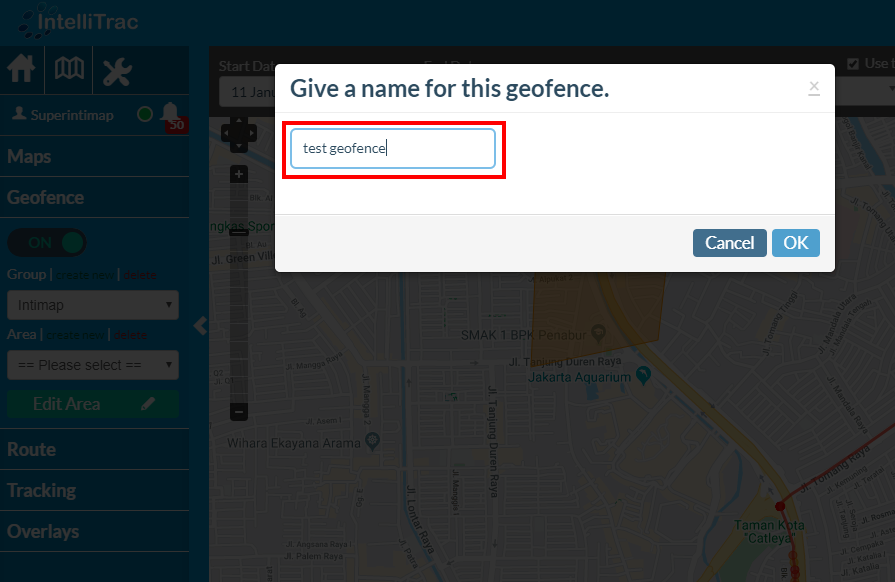The image size is (895, 582).
Task: Expand the Route menu section
Action: coord(32,449)
